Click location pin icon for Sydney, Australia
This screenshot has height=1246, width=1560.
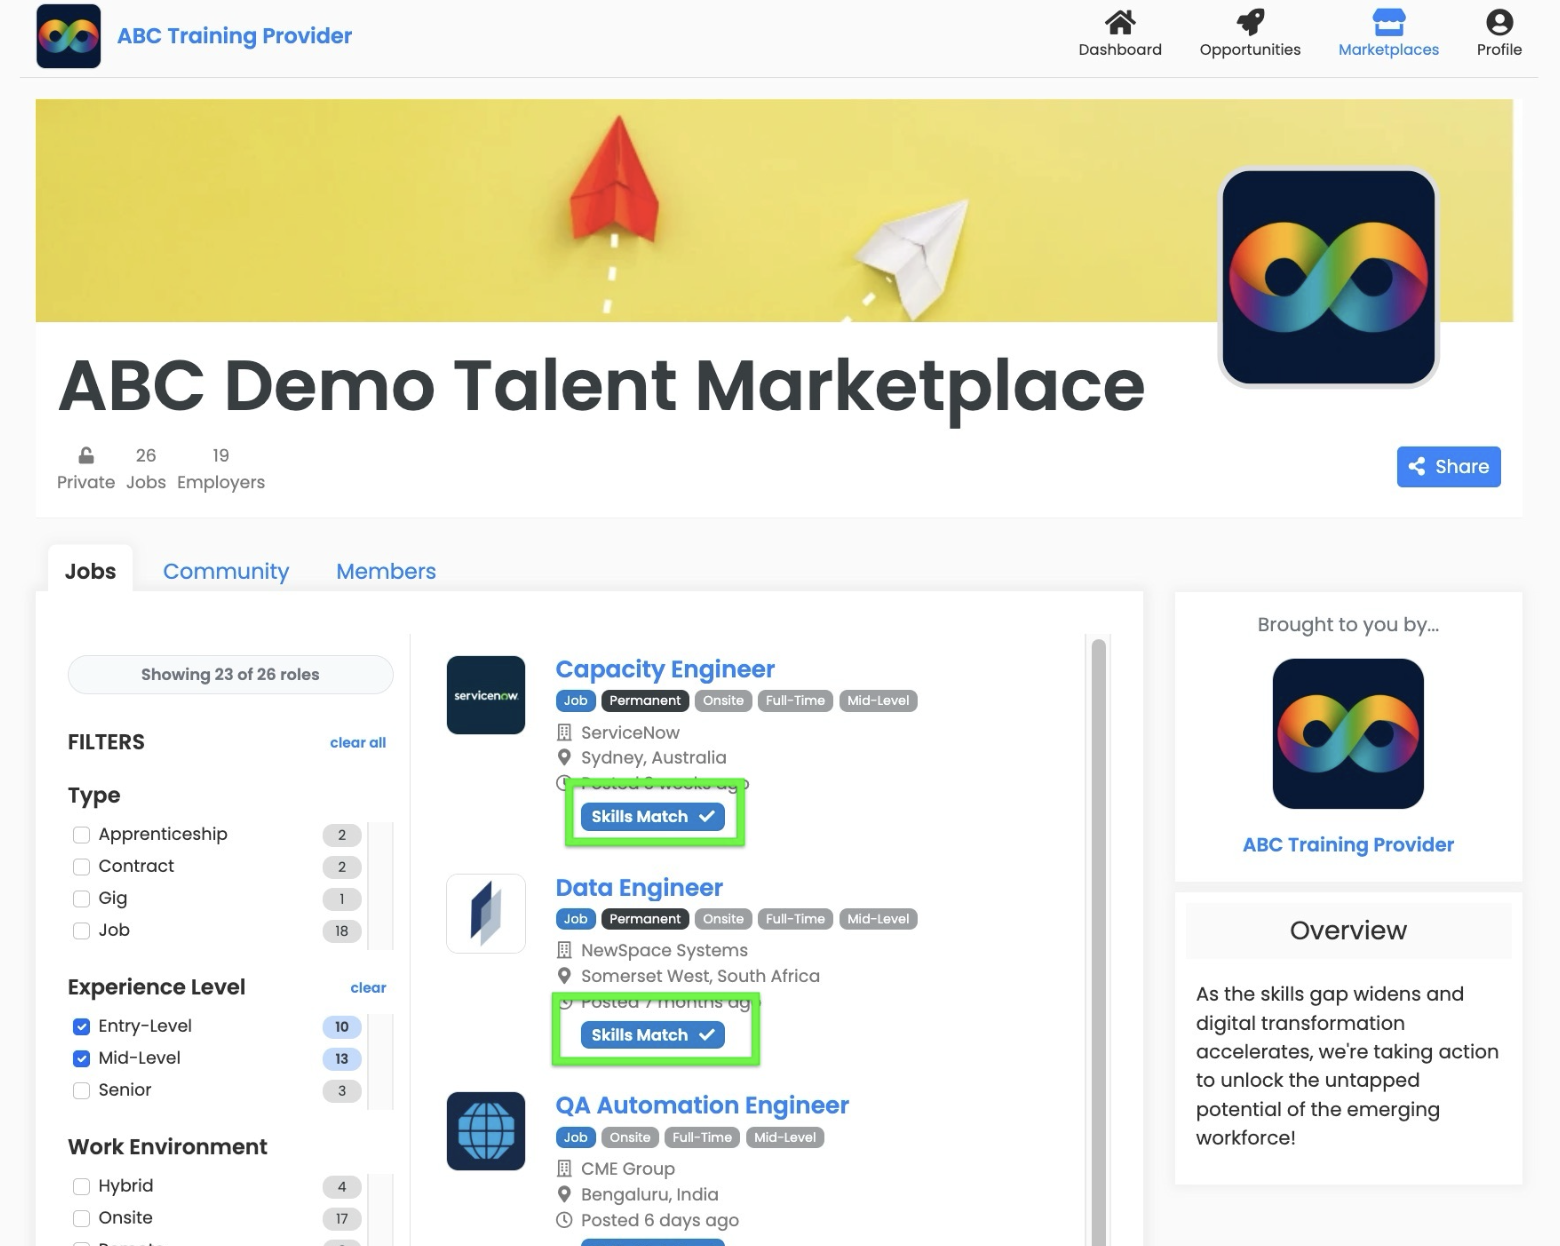coord(564,758)
